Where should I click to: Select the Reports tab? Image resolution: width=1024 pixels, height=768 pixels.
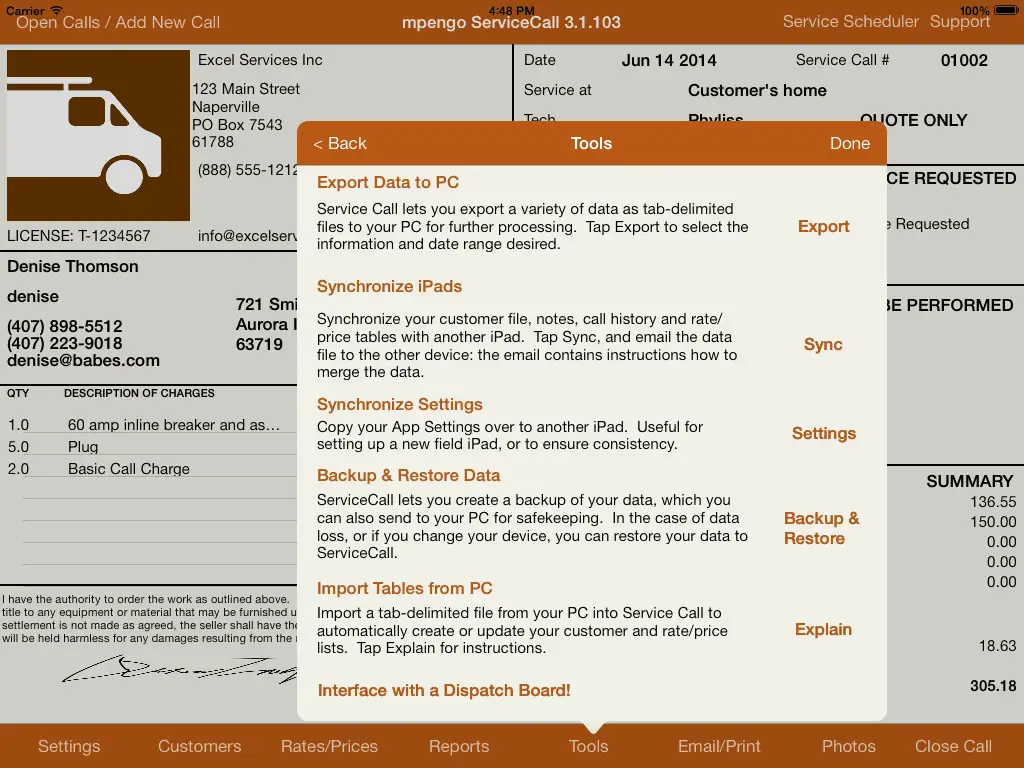(x=459, y=746)
